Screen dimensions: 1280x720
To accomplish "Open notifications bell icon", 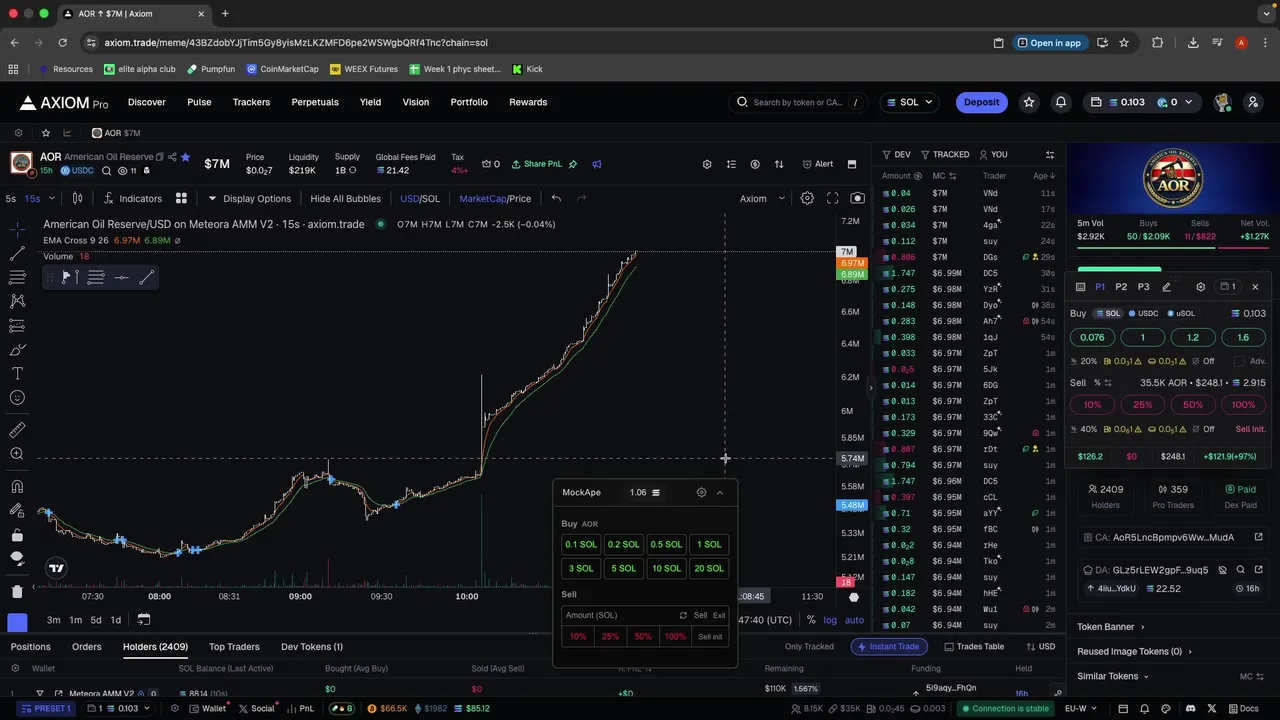I will [1061, 102].
